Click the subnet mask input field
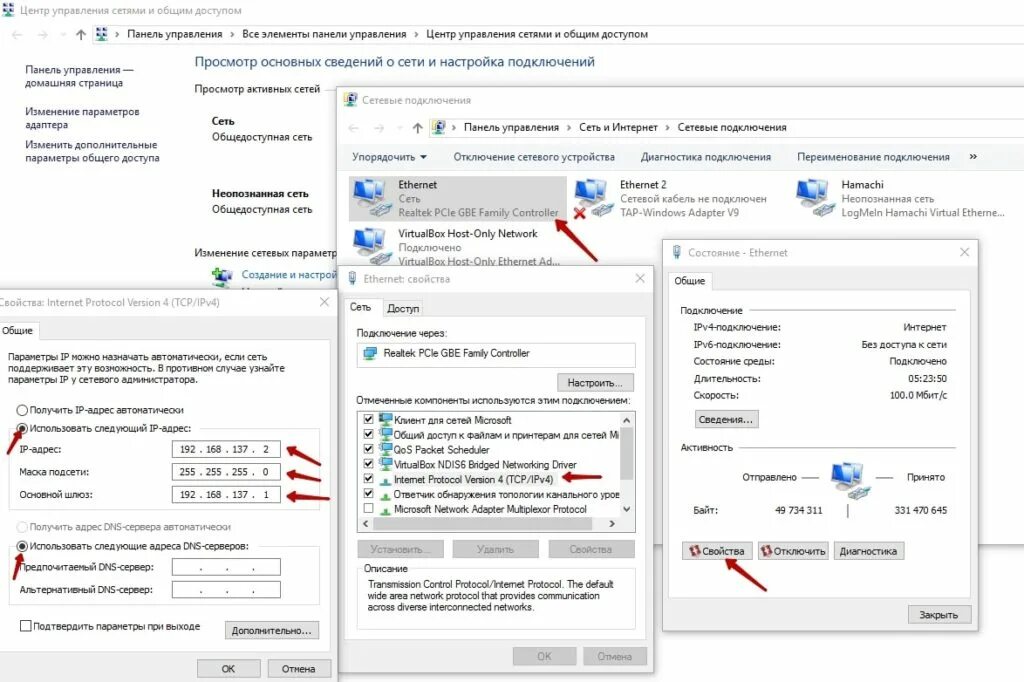Screen dimensions: 1024x682 pos(226,472)
